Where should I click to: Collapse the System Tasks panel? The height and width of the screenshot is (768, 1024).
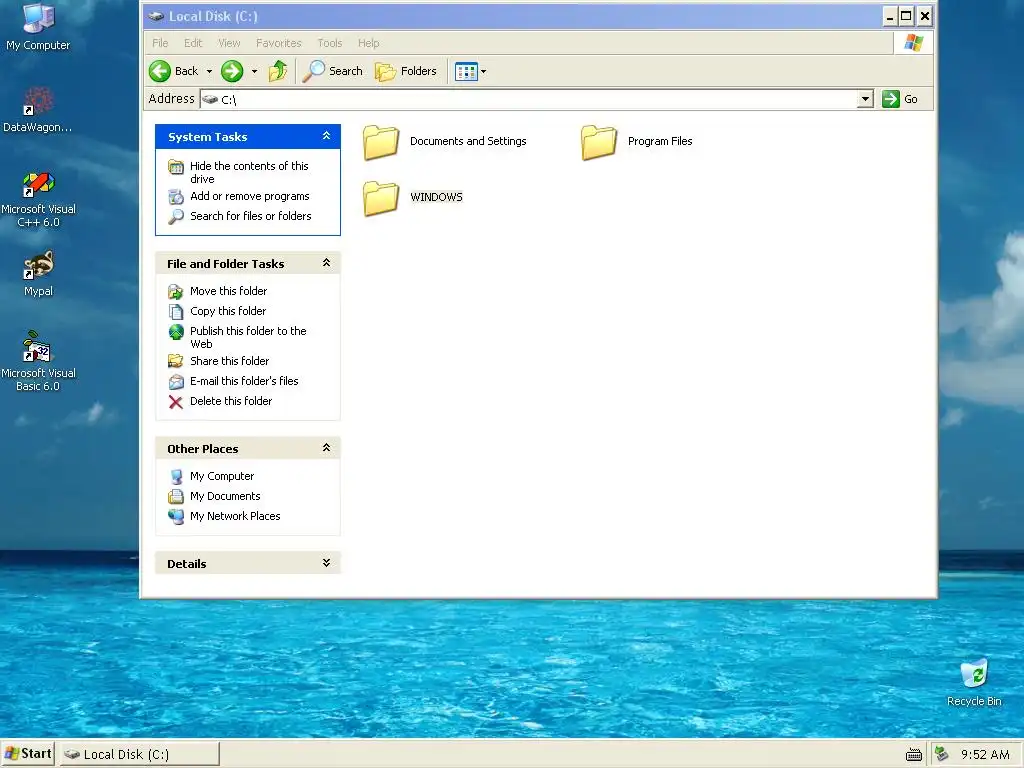tap(327, 136)
